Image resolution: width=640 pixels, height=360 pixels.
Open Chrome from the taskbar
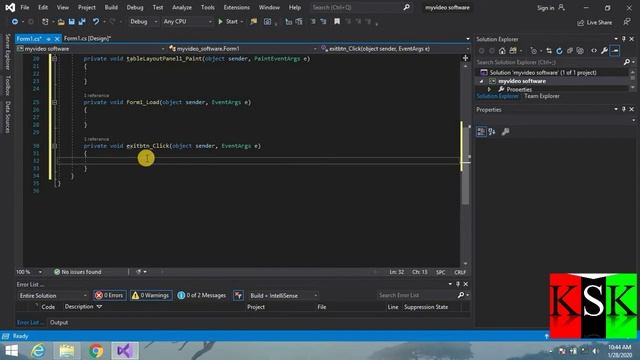coord(96,351)
